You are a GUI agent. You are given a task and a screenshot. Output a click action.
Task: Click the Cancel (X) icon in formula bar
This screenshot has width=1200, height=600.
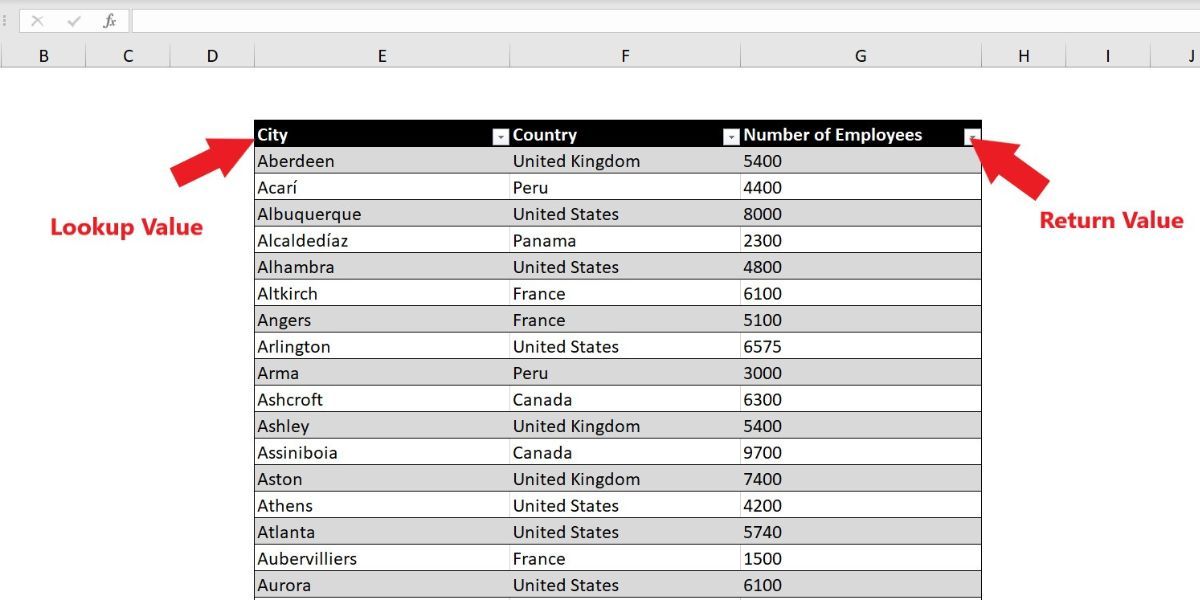pos(38,20)
